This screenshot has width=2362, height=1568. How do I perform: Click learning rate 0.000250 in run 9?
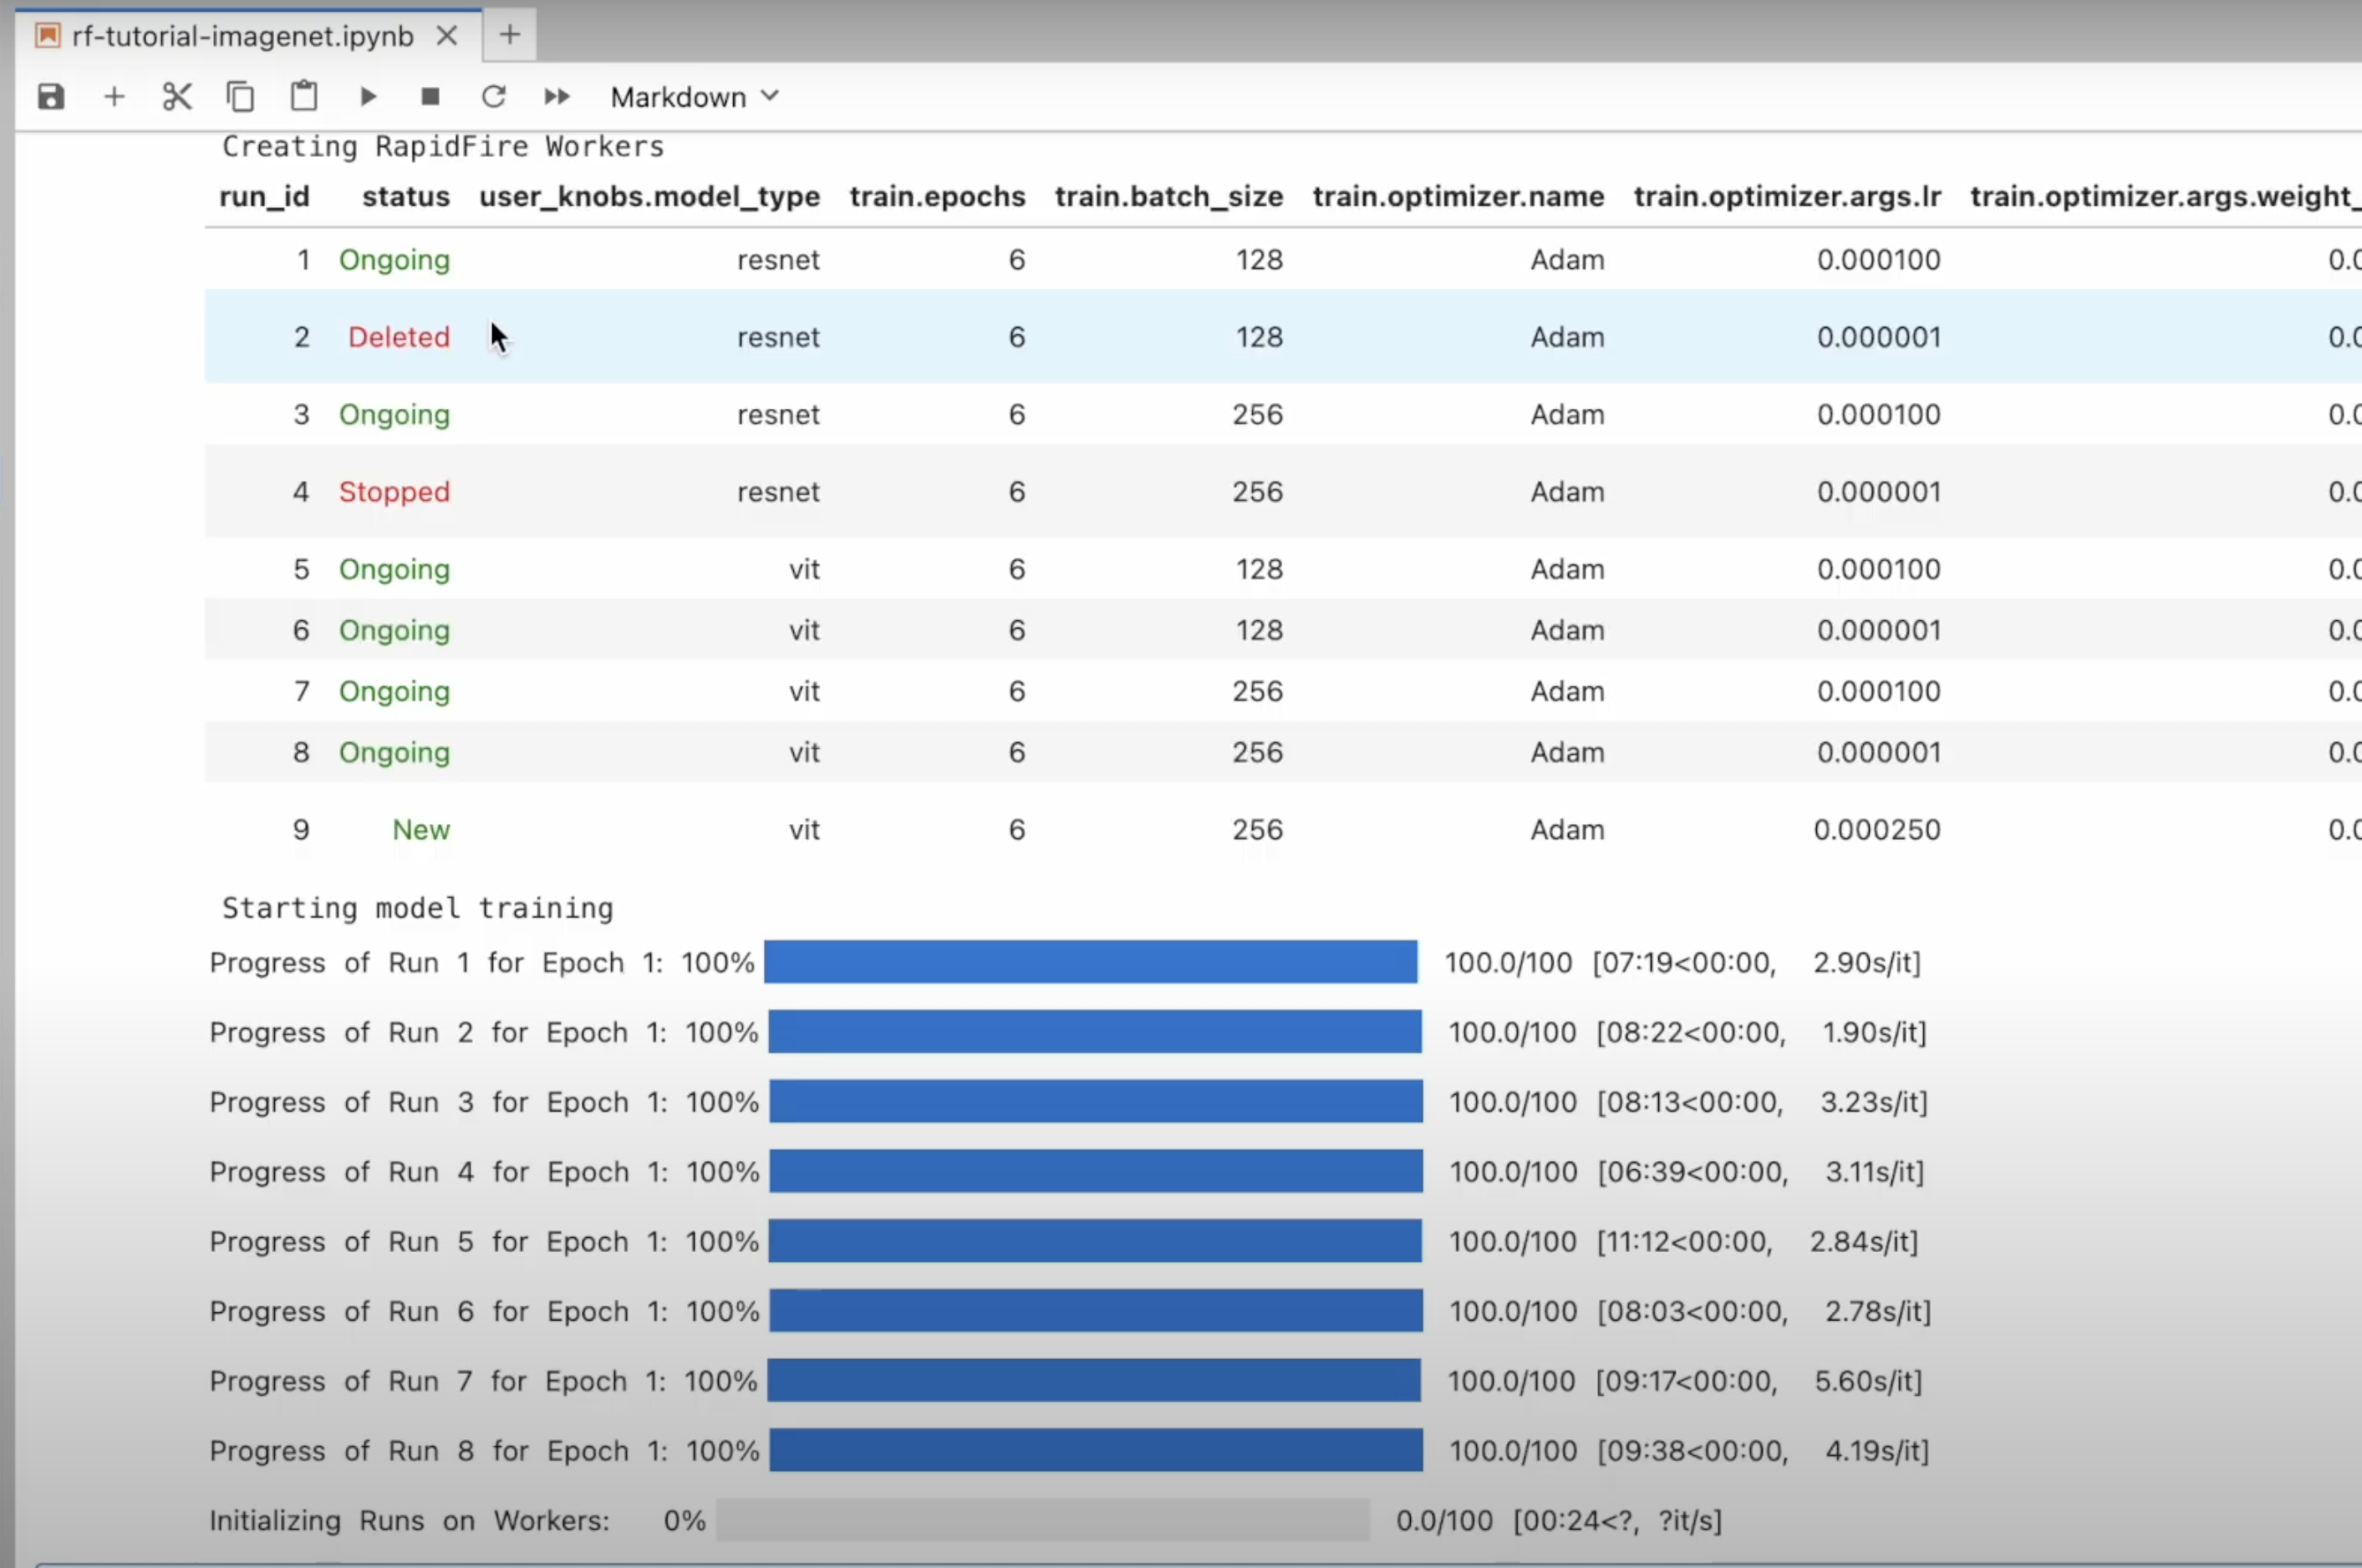tap(1877, 830)
